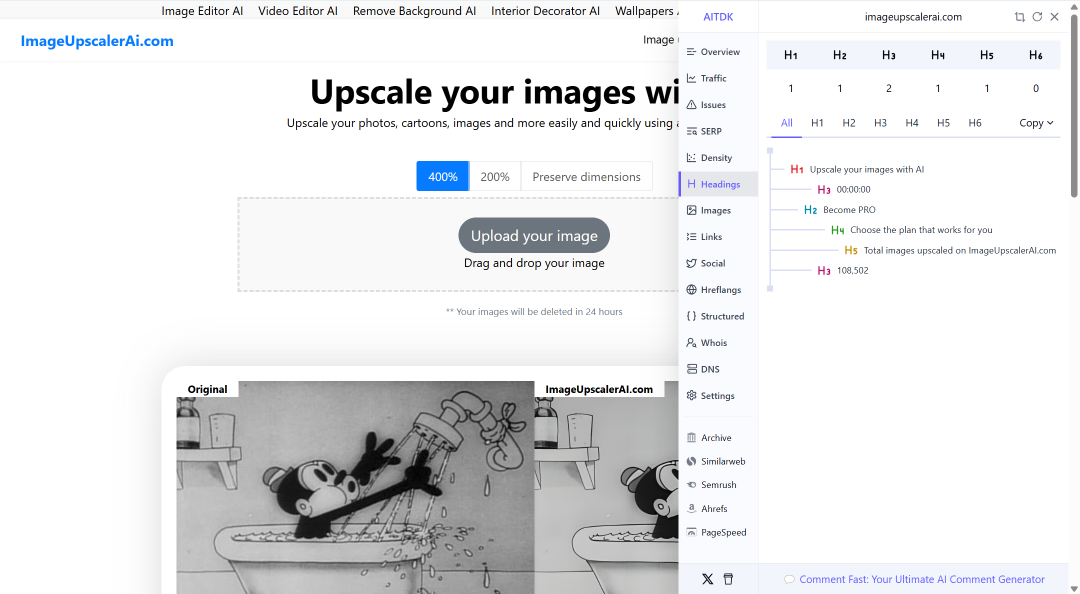The width and height of the screenshot is (1080, 594).
Task: Switch to the All headings tab
Action: 787,123
